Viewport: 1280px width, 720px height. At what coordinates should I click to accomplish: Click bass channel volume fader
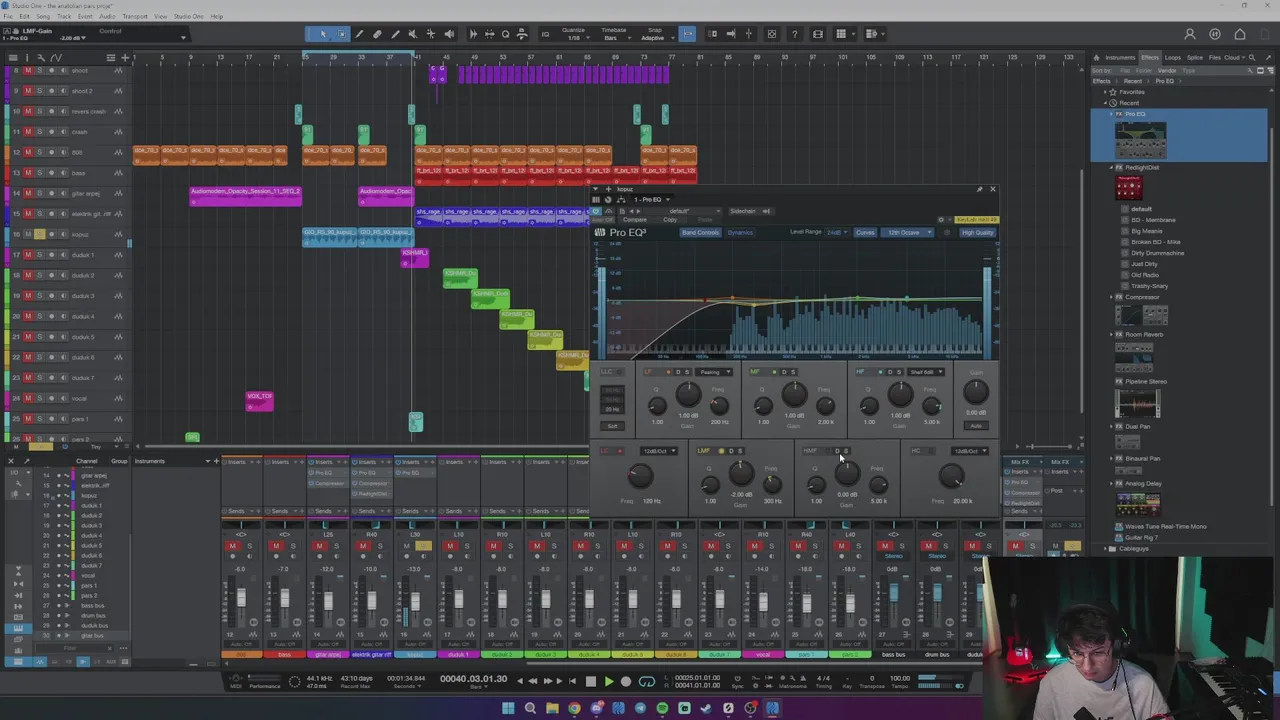[x=284, y=600]
